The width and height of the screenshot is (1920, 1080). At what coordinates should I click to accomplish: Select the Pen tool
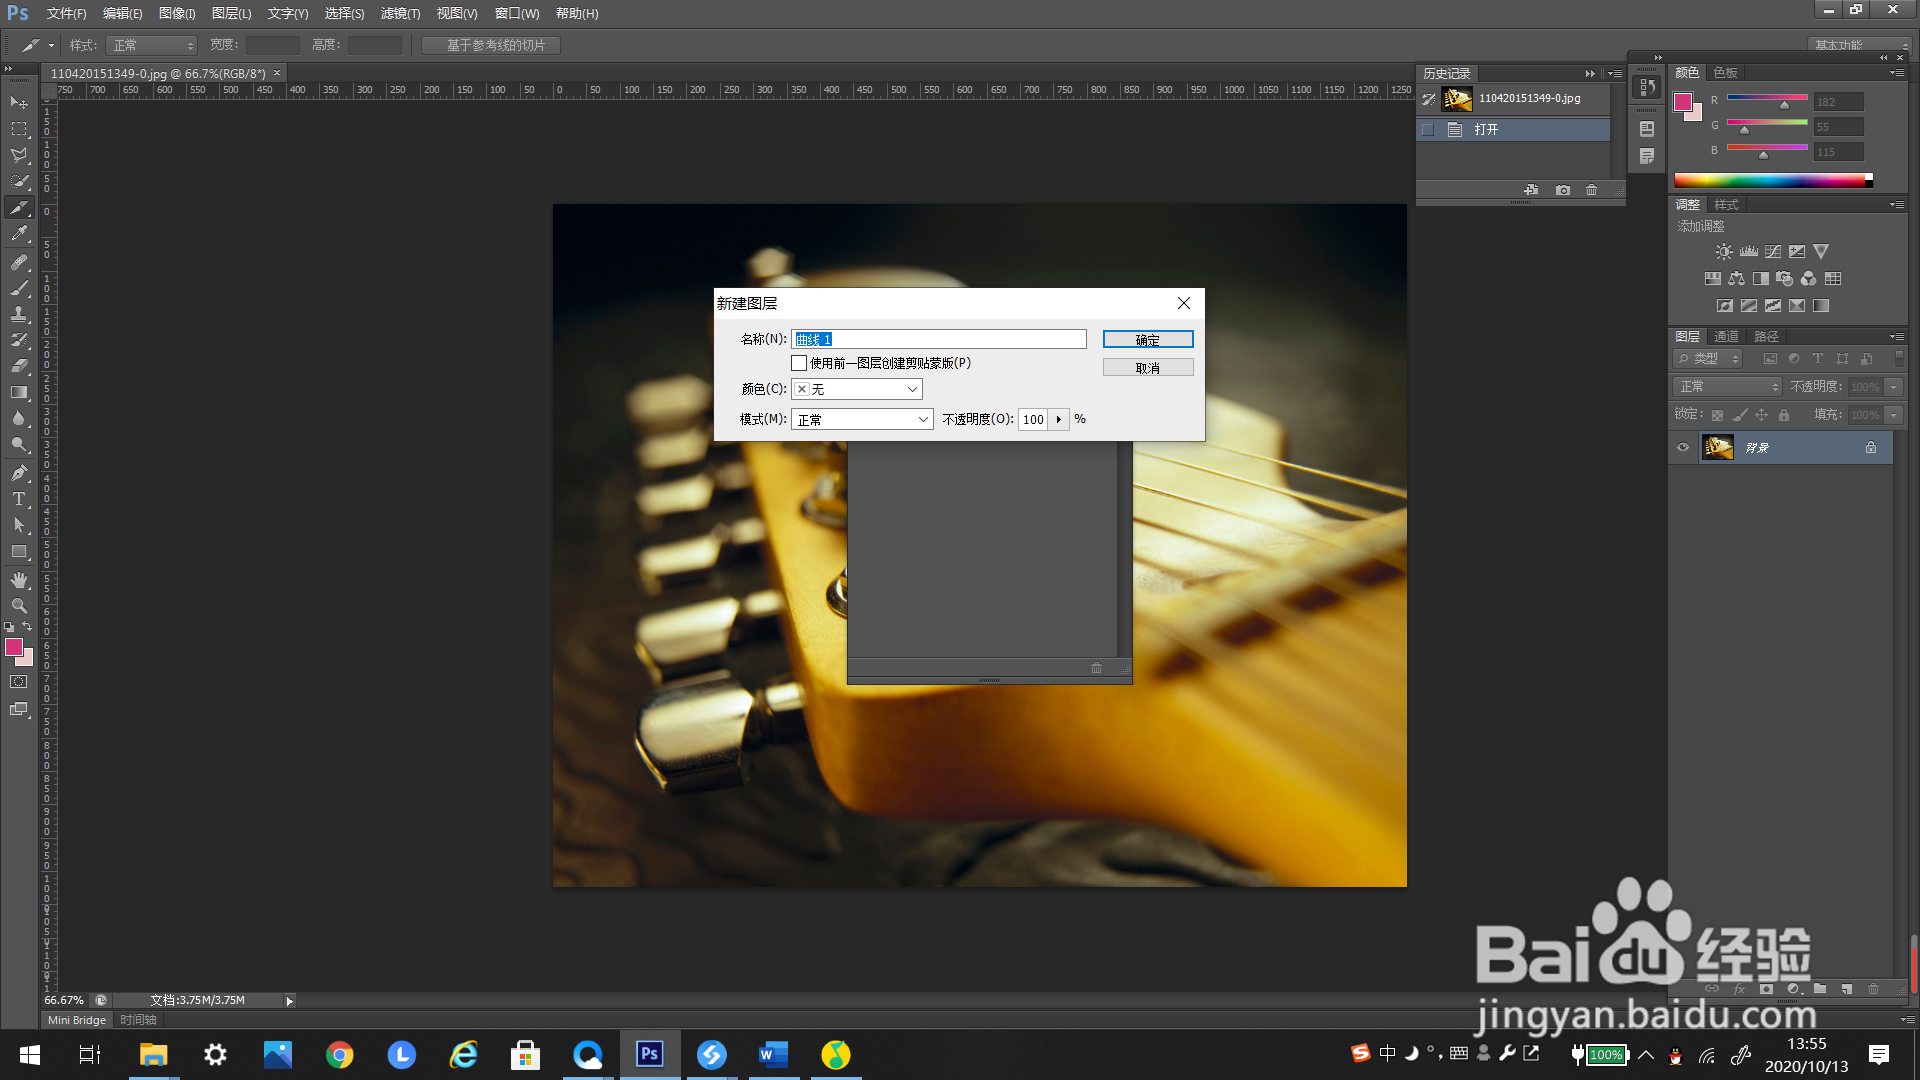tap(19, 472)
